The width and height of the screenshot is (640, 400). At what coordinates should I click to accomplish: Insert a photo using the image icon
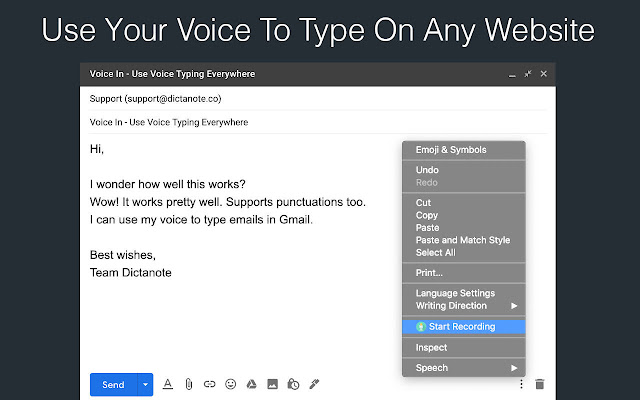[272, 384]
